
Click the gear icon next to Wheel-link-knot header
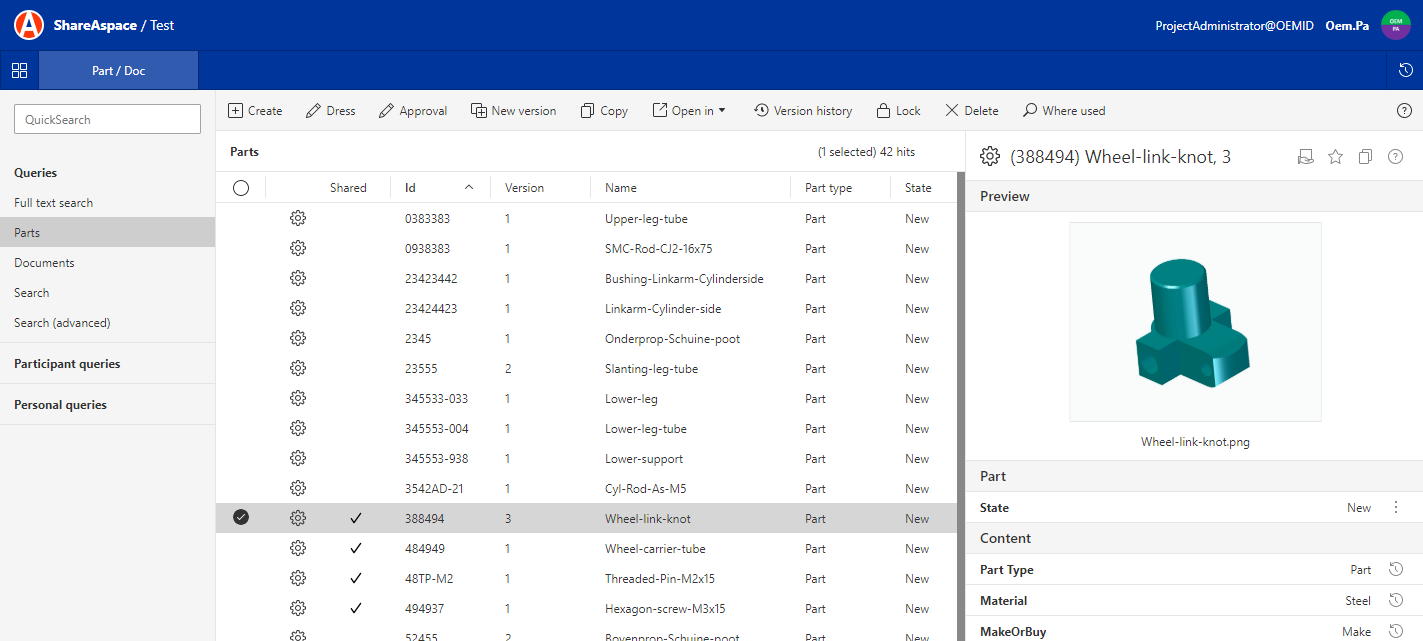pyautogui.click(x=989, y=156)
